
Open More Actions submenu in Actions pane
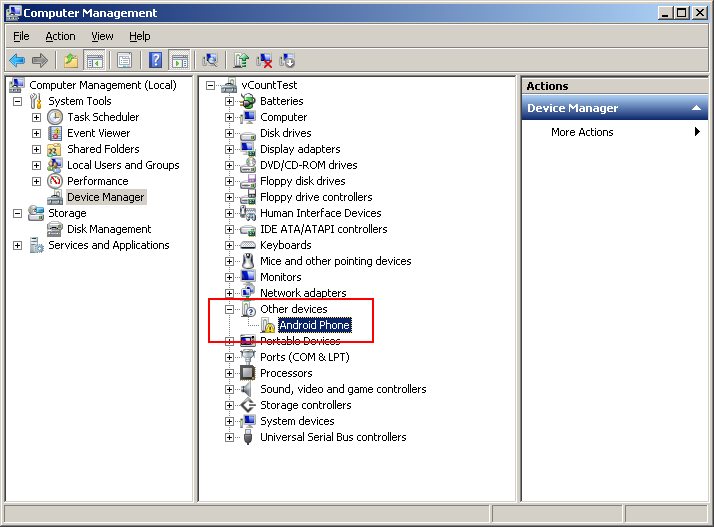click(582, 132)
